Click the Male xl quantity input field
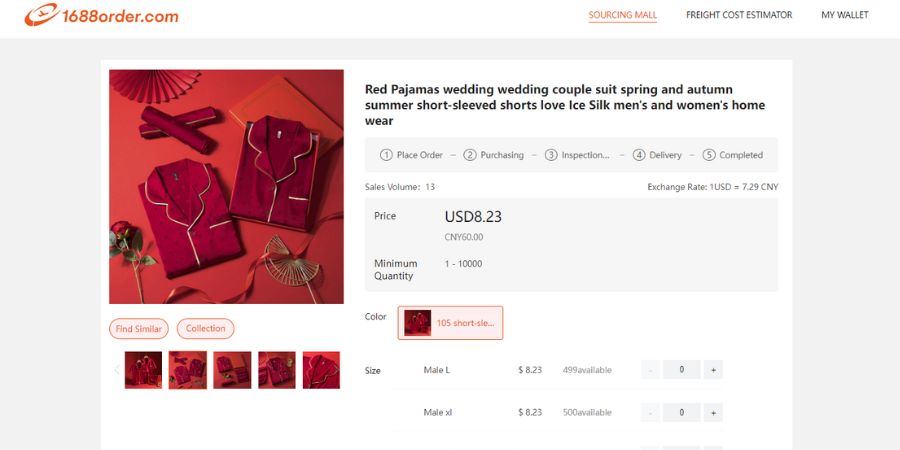 (681, 412)
